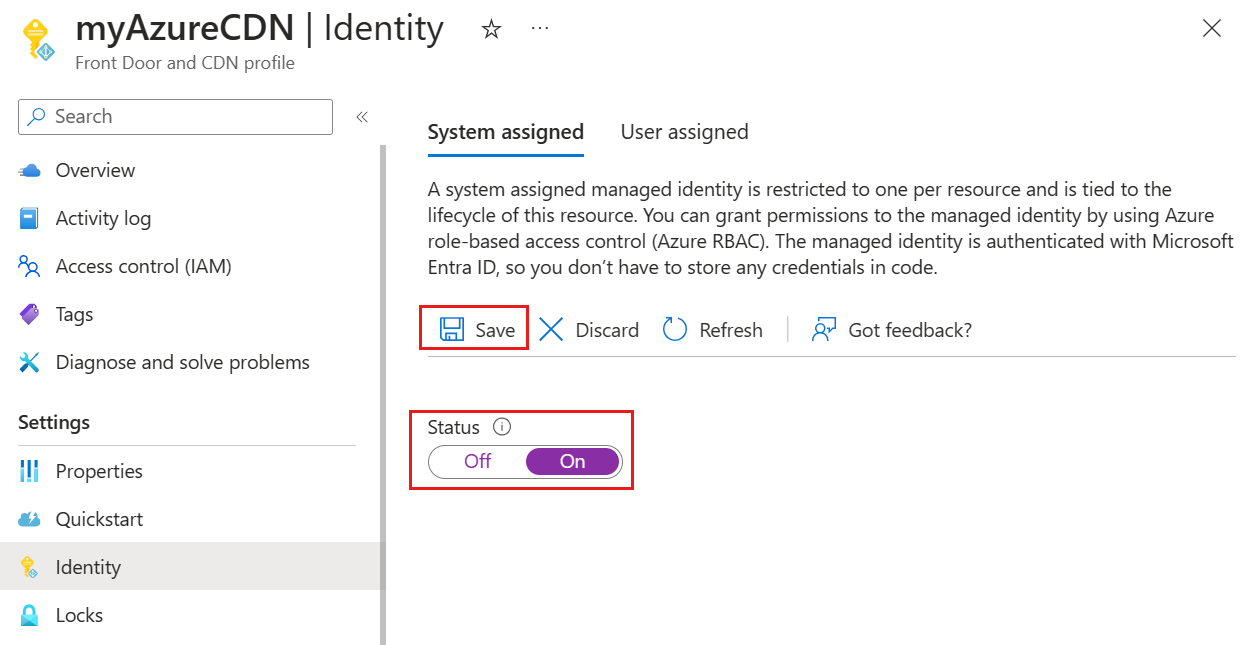Open Diagnose and solve problems
This screenshot has width=1259, height=645.
31,362
